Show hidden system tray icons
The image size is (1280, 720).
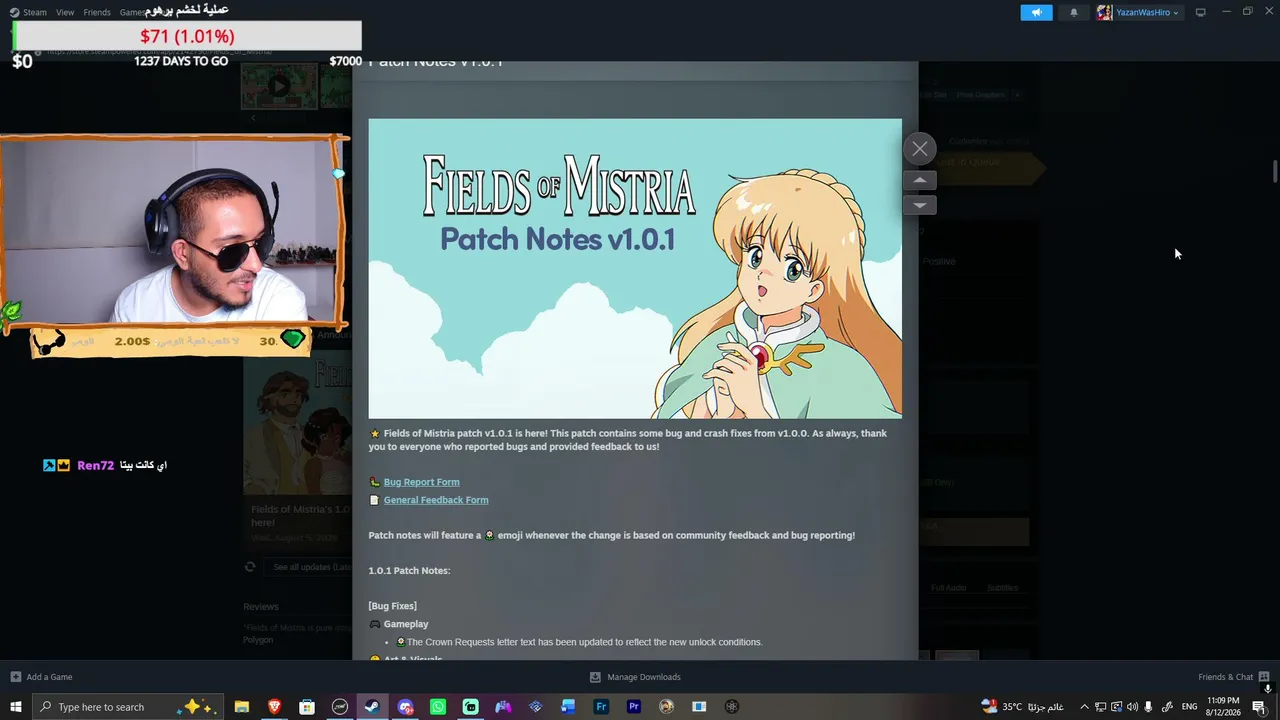pos(1084,707)
